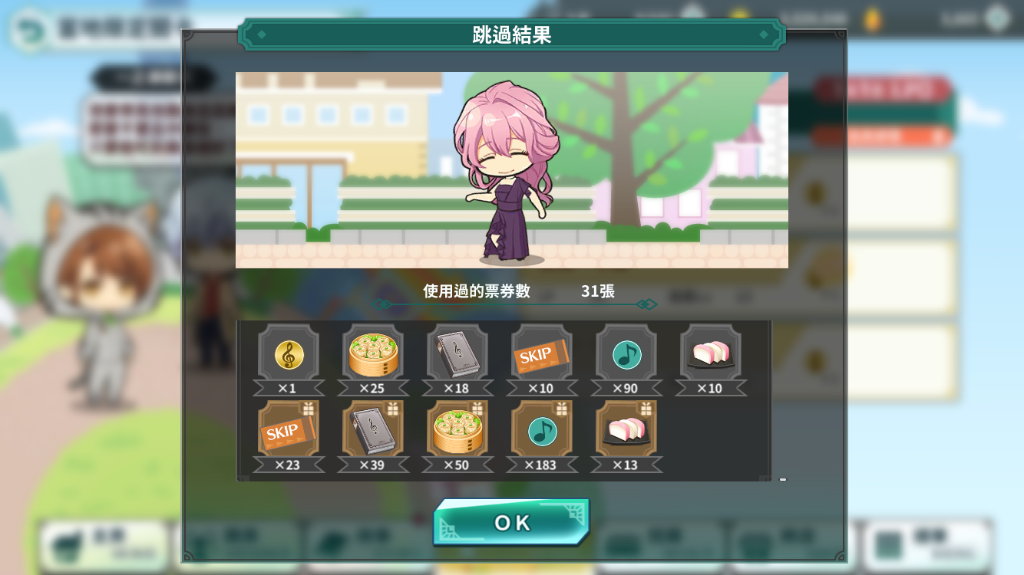Select the bonus SKIP ticket x23
This screenshot has width=1024, height=575.
pos(288,436)
